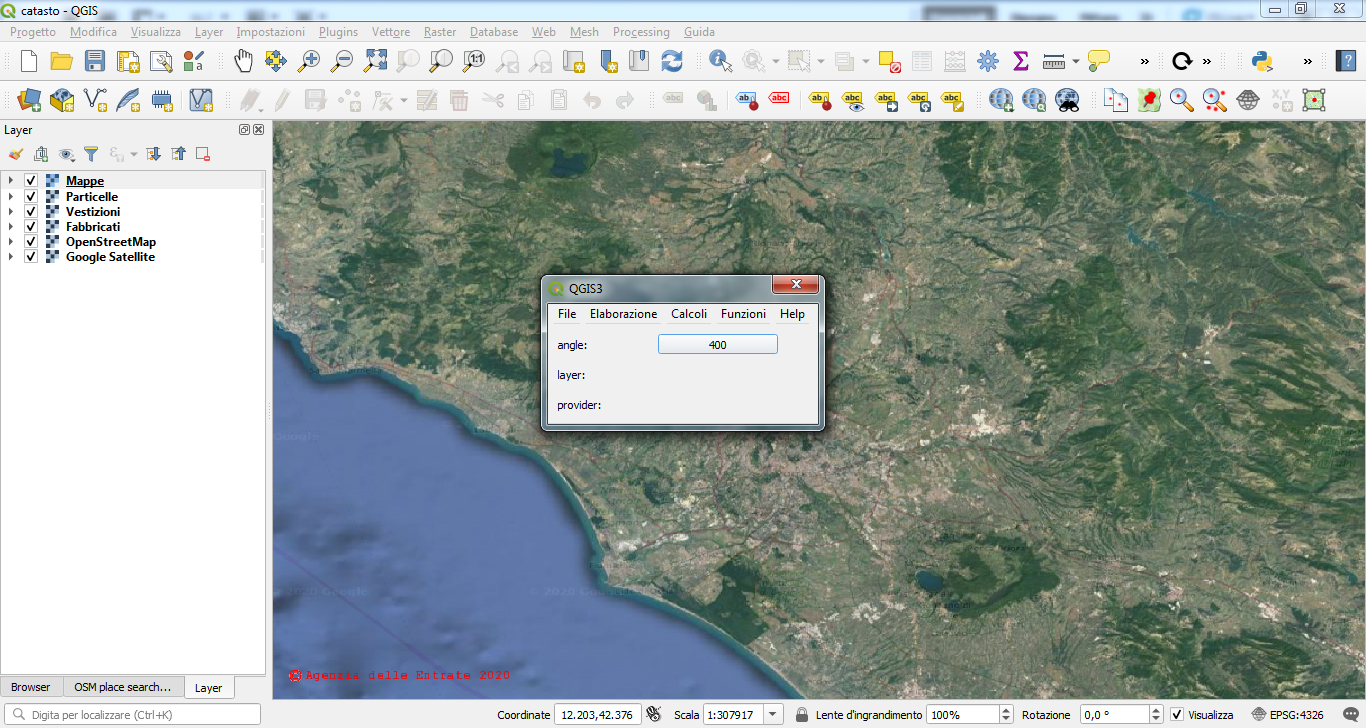
Task: Select the Pan Map tool
Action: point(243,60)
